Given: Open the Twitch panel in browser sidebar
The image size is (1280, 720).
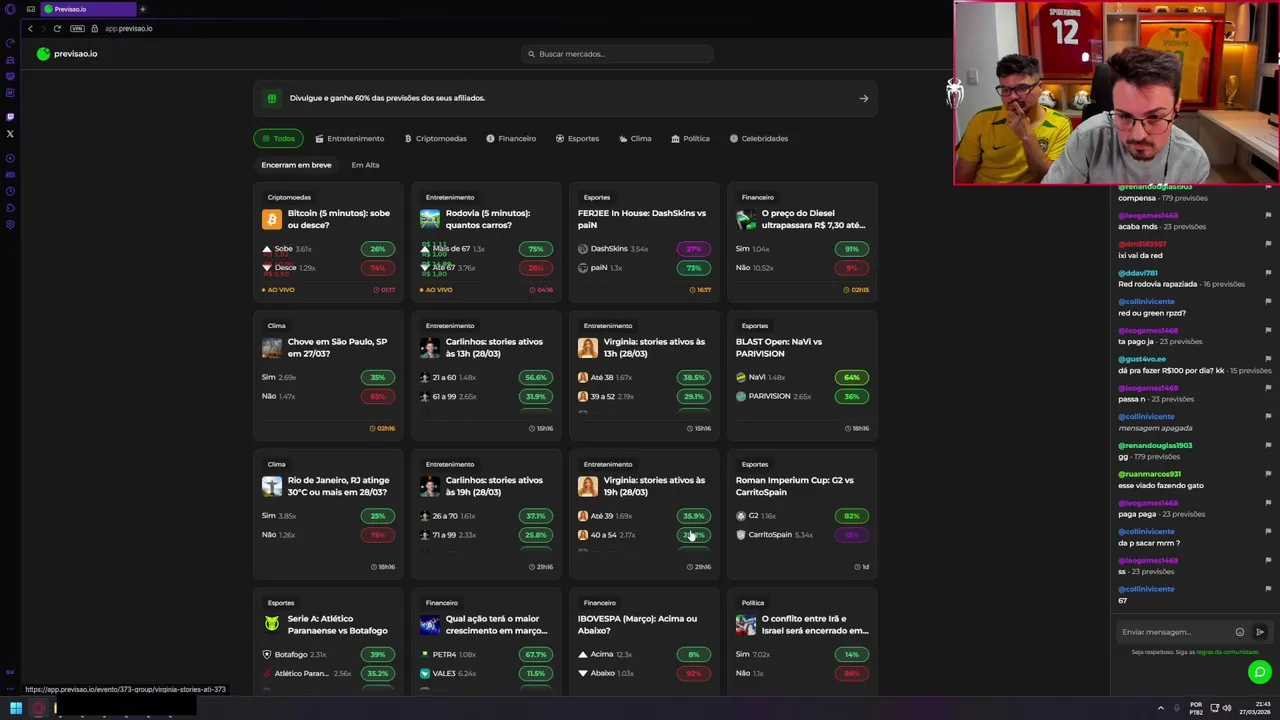Looking at the screenshot, I should point(10,117).
